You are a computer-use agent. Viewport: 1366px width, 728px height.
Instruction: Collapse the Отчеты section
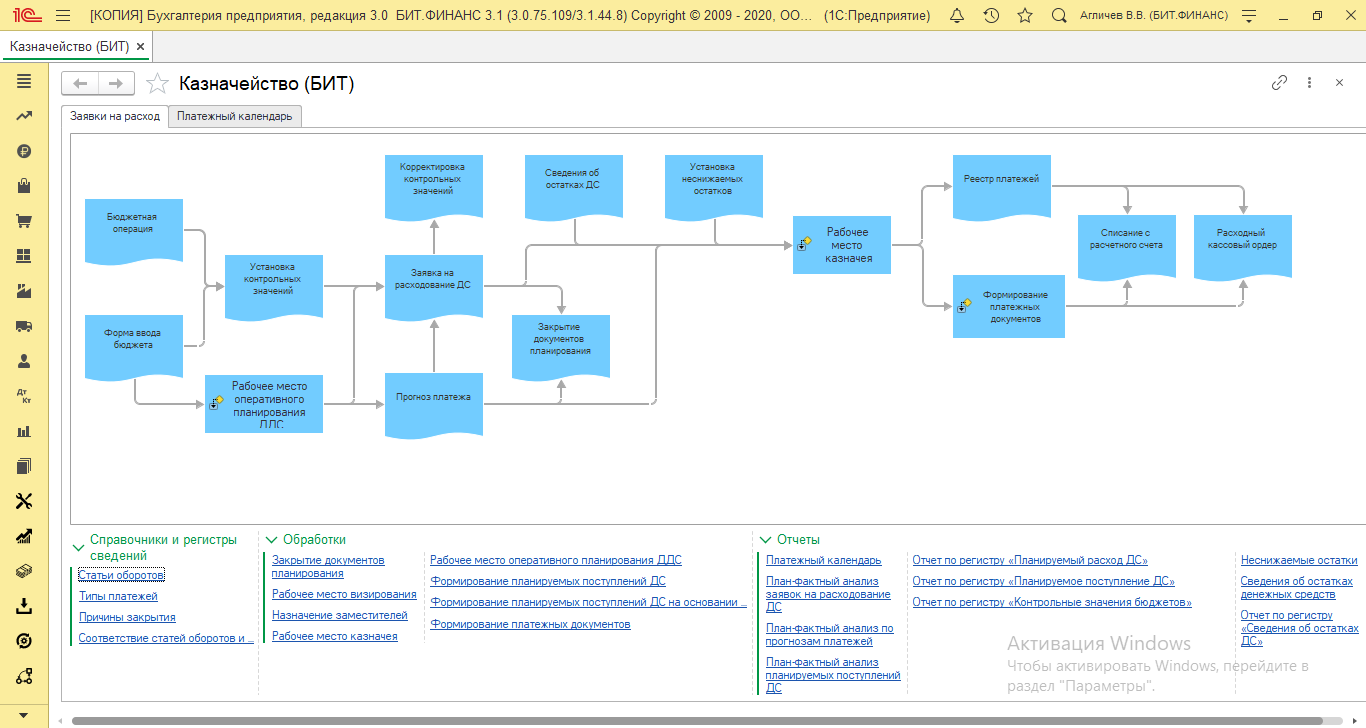[x=766, y=540]
